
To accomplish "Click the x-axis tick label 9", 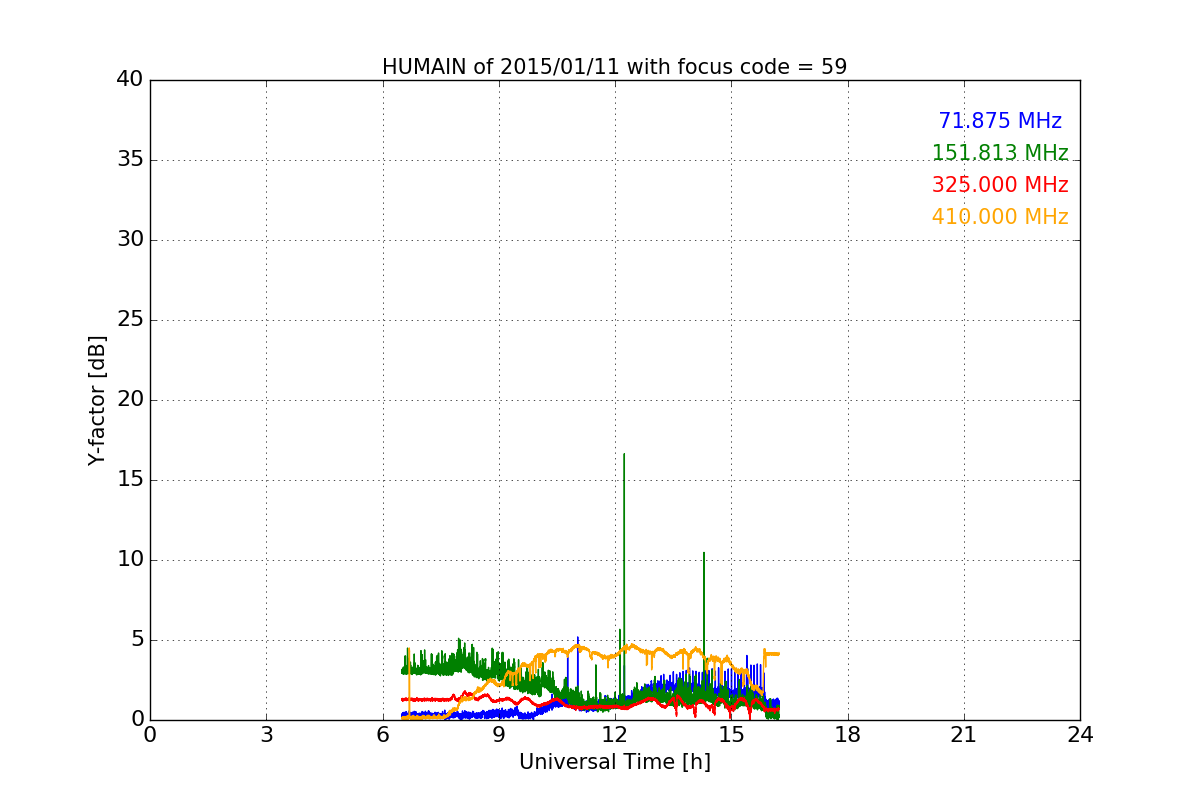I will coord(499,735).
